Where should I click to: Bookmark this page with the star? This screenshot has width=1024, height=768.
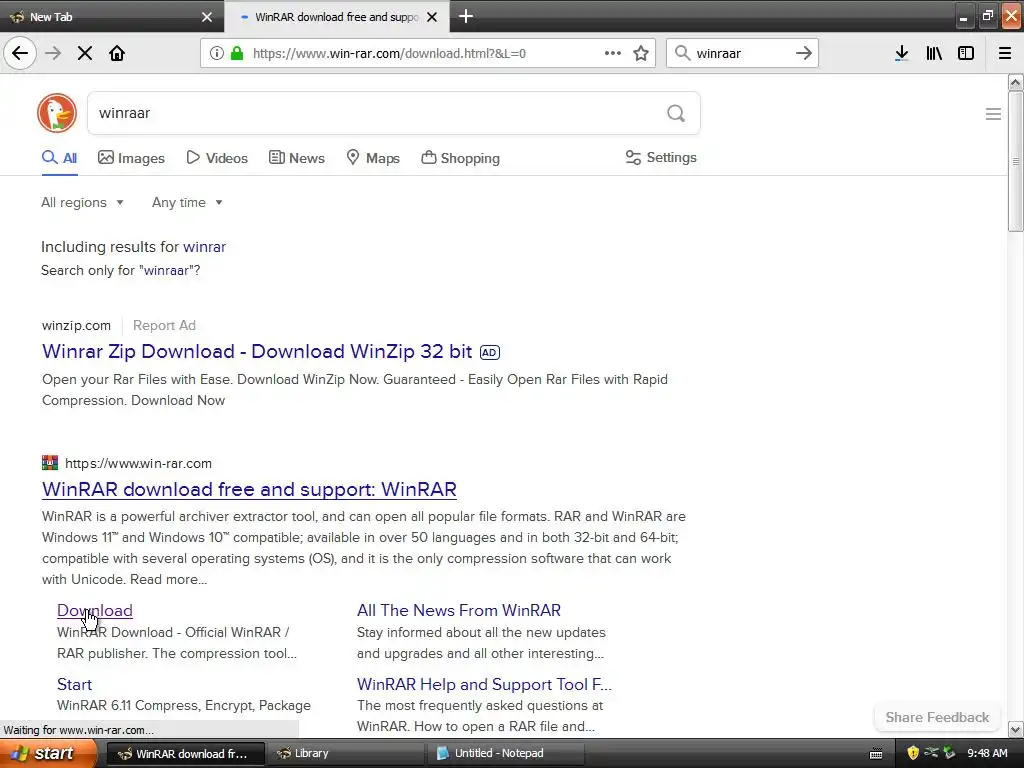(641, 53)
